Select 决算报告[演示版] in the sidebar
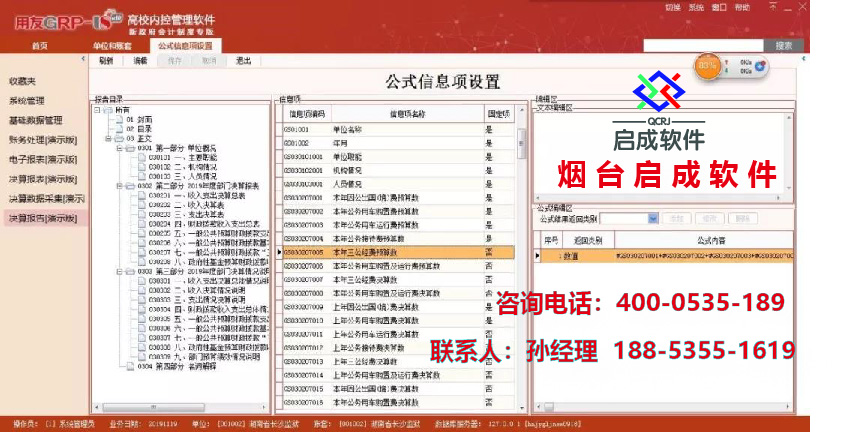Viewport: 842px width, 432px height. [43, 218]
